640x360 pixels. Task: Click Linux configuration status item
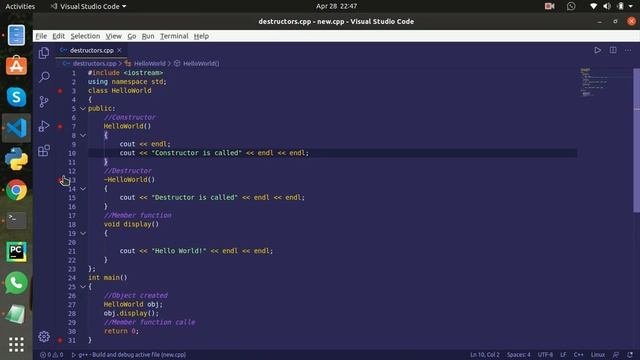pyautogui.click(x=598, y=355)
